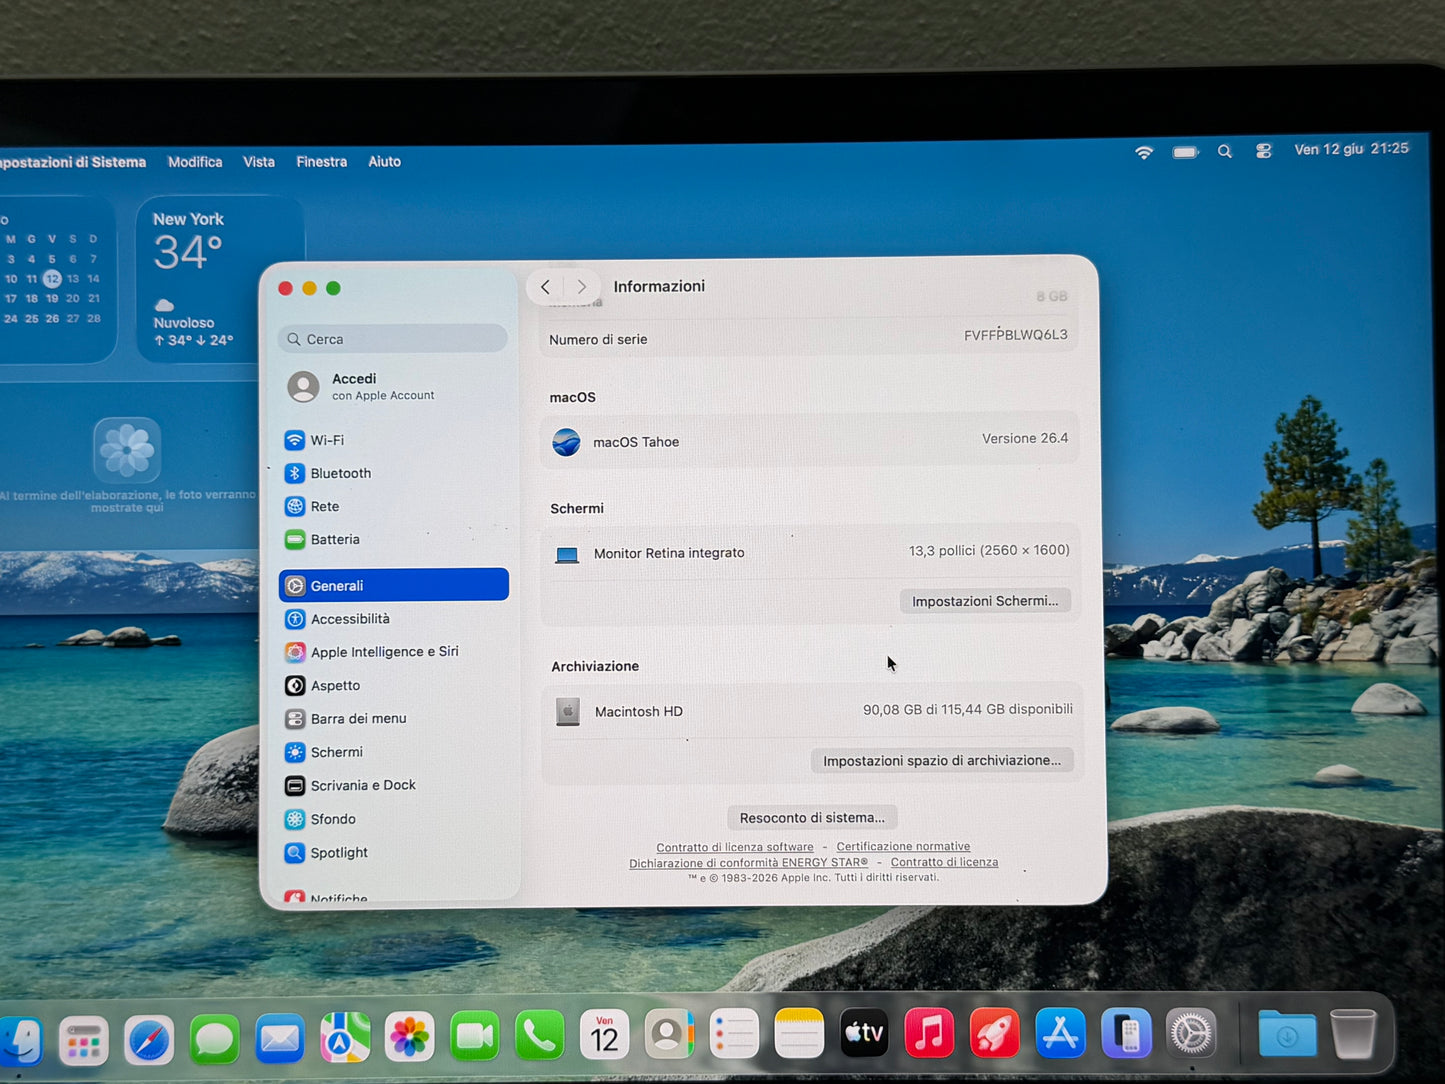
Task: Select Apple Intelligence e Siri
Action: point(393,652)
